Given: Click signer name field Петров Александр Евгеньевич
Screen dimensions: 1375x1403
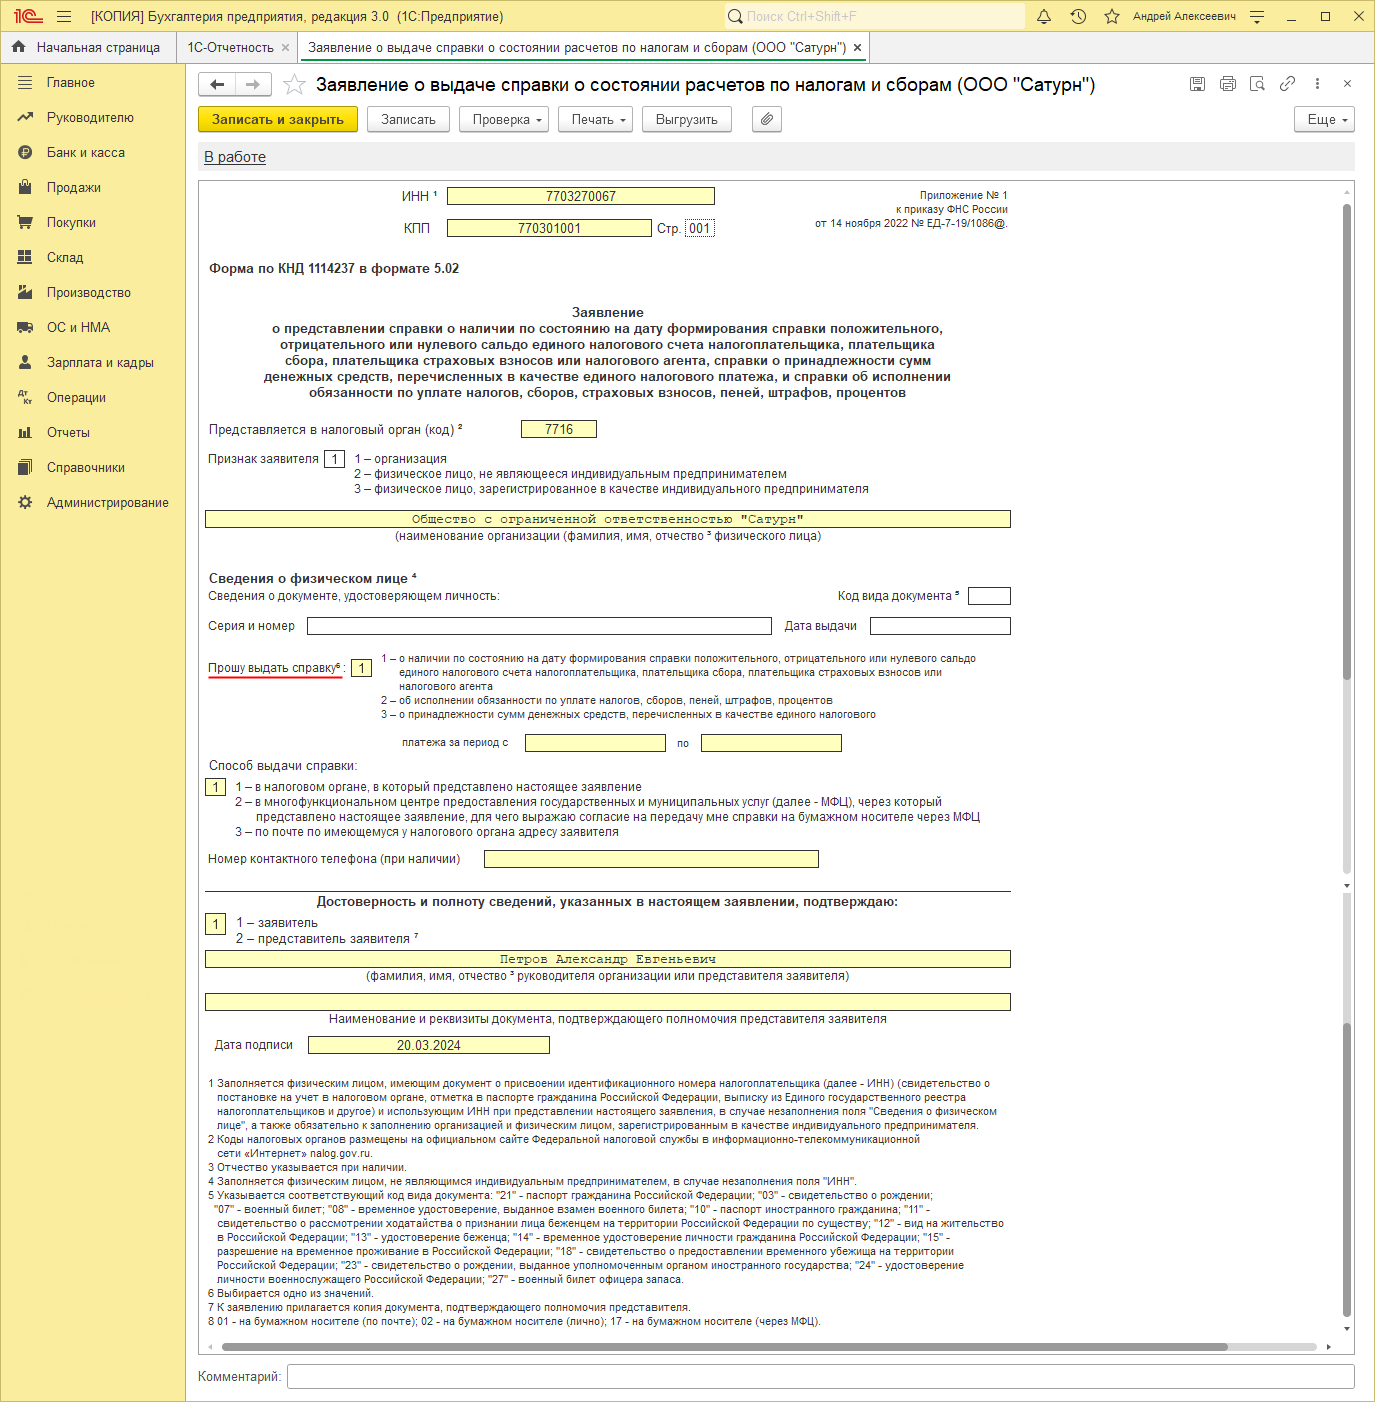Looking at the screenshot, I should 608,959.
